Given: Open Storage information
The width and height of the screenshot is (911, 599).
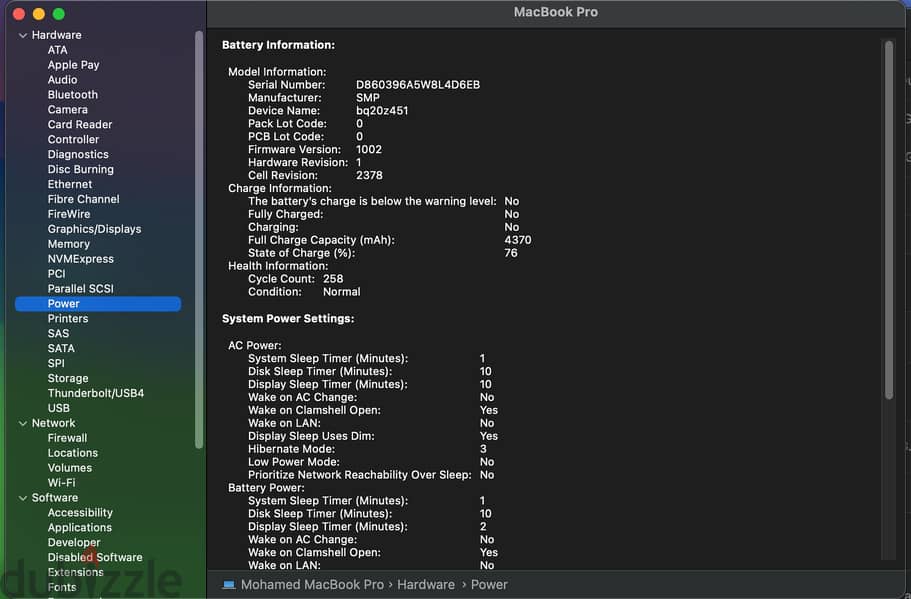Looking at the screenshot, I should coord(68,379).
